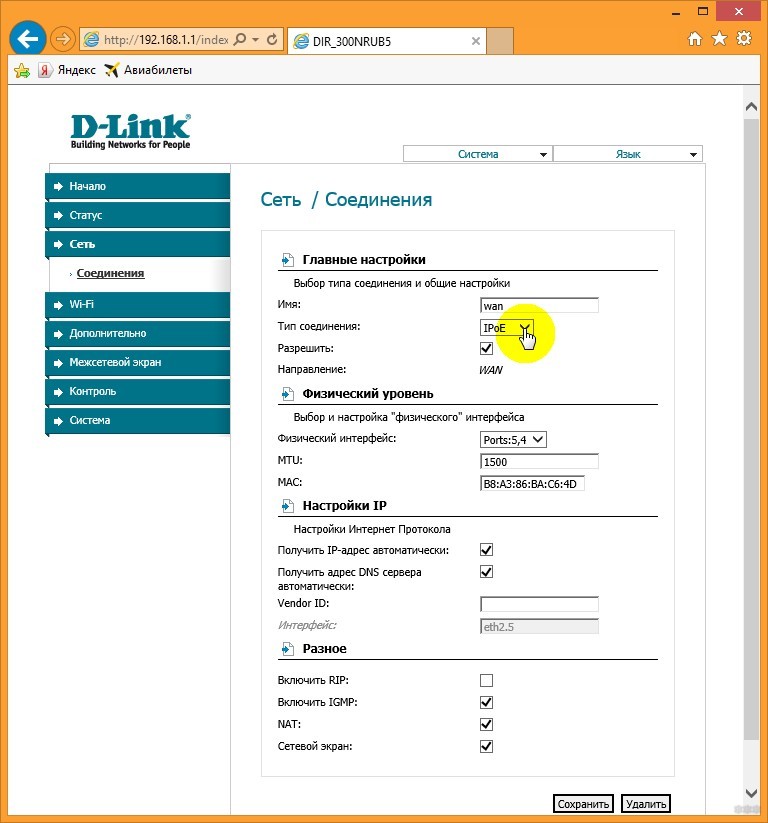Viewport: 768px width, 823px height.
Task: Click the vertical scrollbar thumb
Action: (751, 430)
